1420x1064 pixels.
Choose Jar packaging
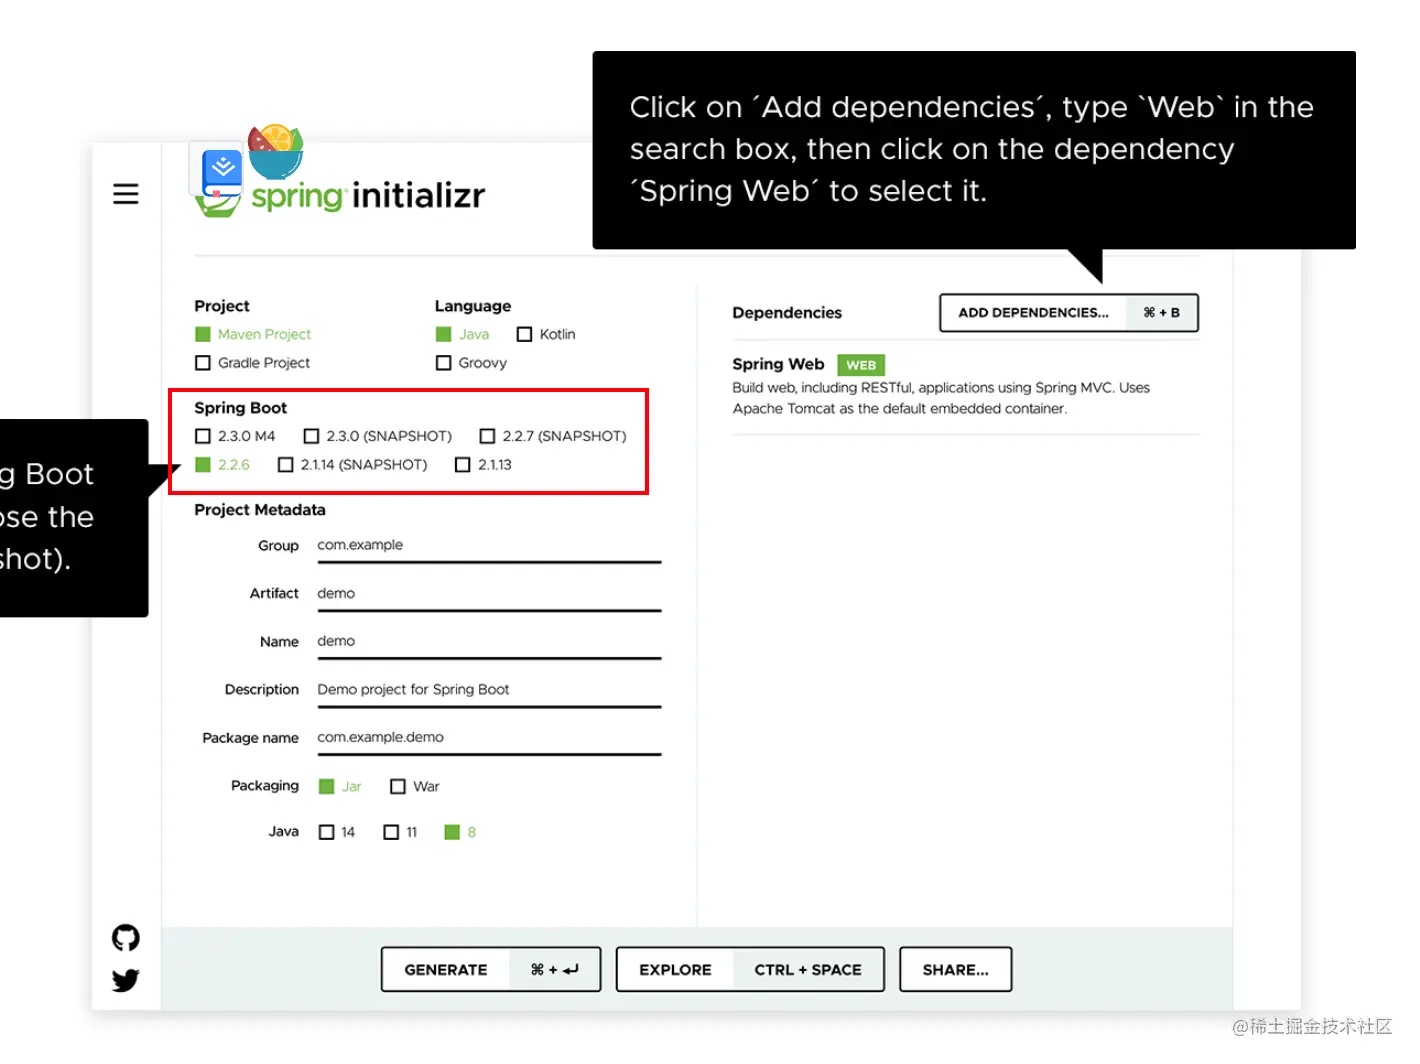pos(340,786)
